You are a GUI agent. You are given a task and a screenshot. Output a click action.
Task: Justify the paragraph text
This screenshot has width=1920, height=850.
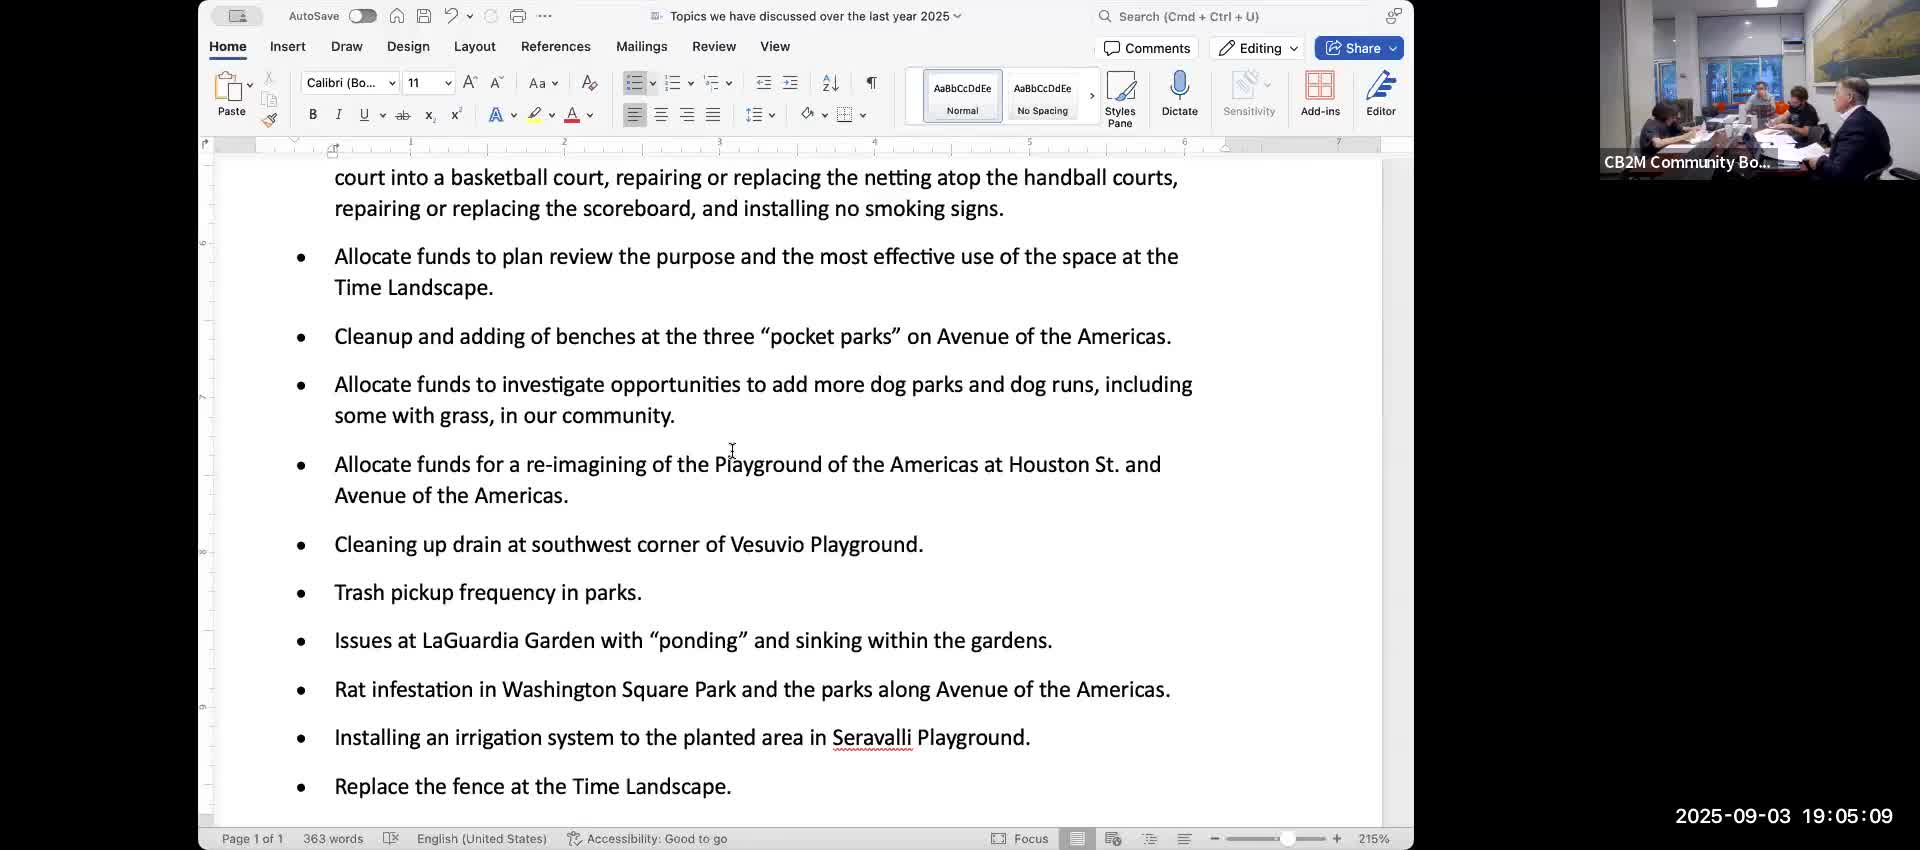(713, 115)
